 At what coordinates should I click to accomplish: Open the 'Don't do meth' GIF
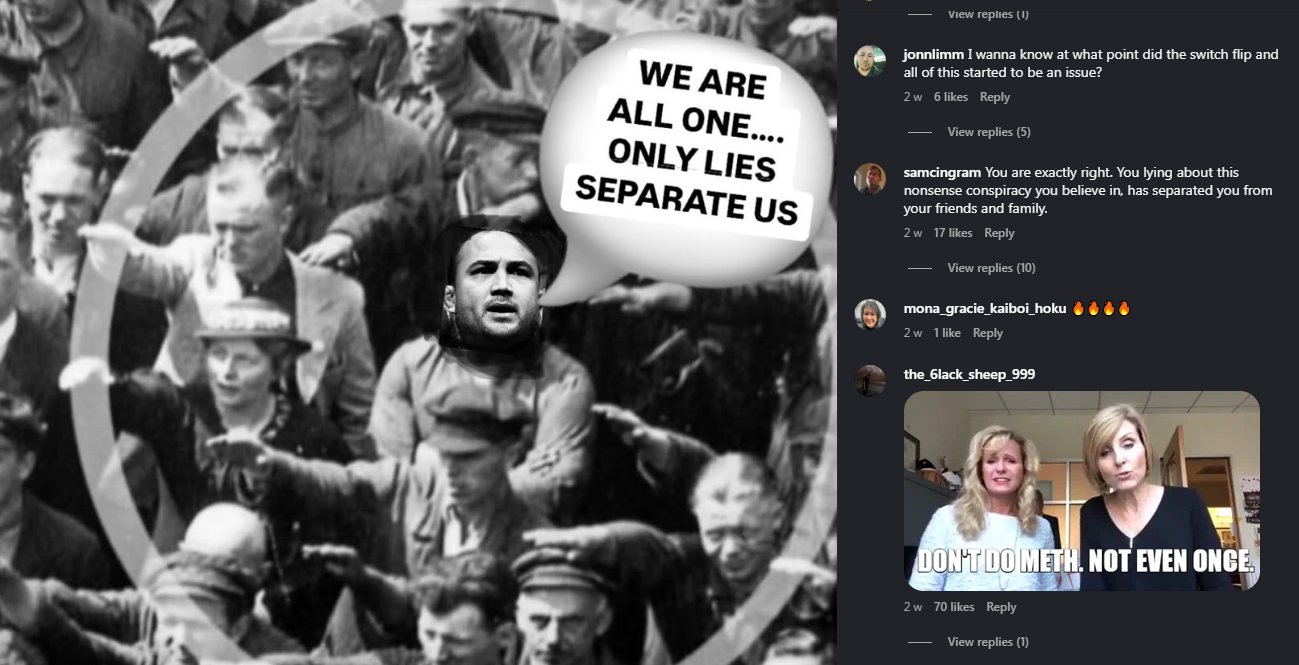(x=1081, y=491)
